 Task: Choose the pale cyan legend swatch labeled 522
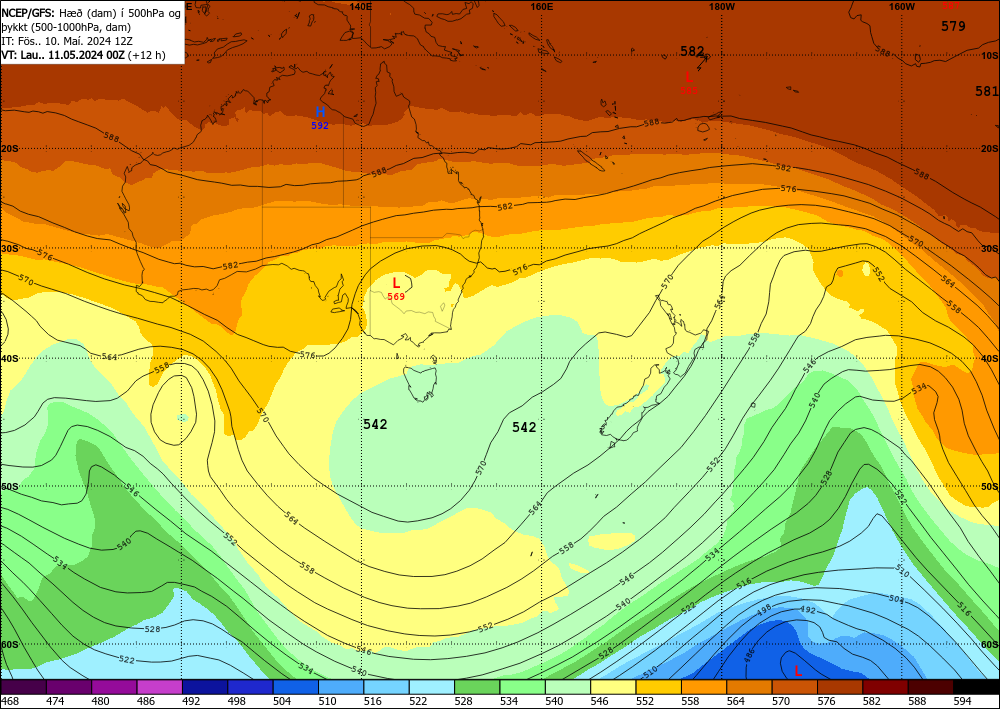tap(431, 687)
